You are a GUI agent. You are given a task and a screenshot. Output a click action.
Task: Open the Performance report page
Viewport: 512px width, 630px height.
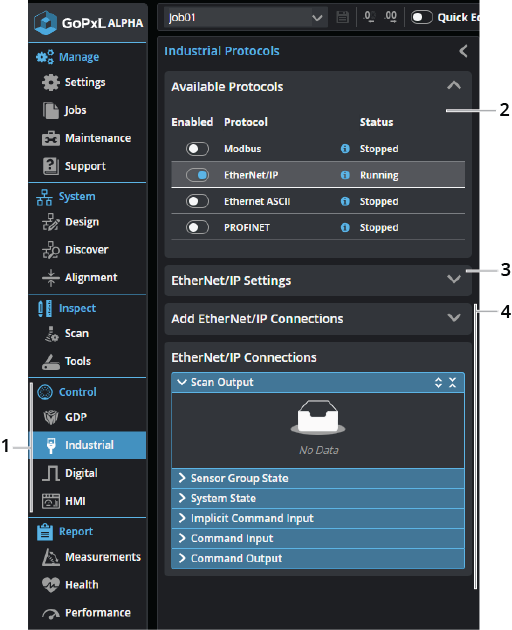tap(86, 613)
